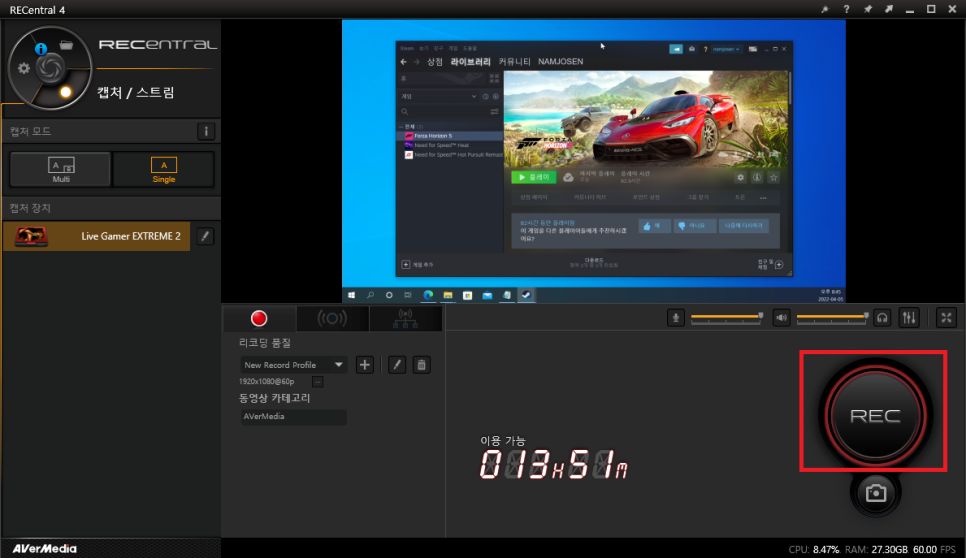Click the big round REC button
The image size is (966, 558).
tap(875, 416)
